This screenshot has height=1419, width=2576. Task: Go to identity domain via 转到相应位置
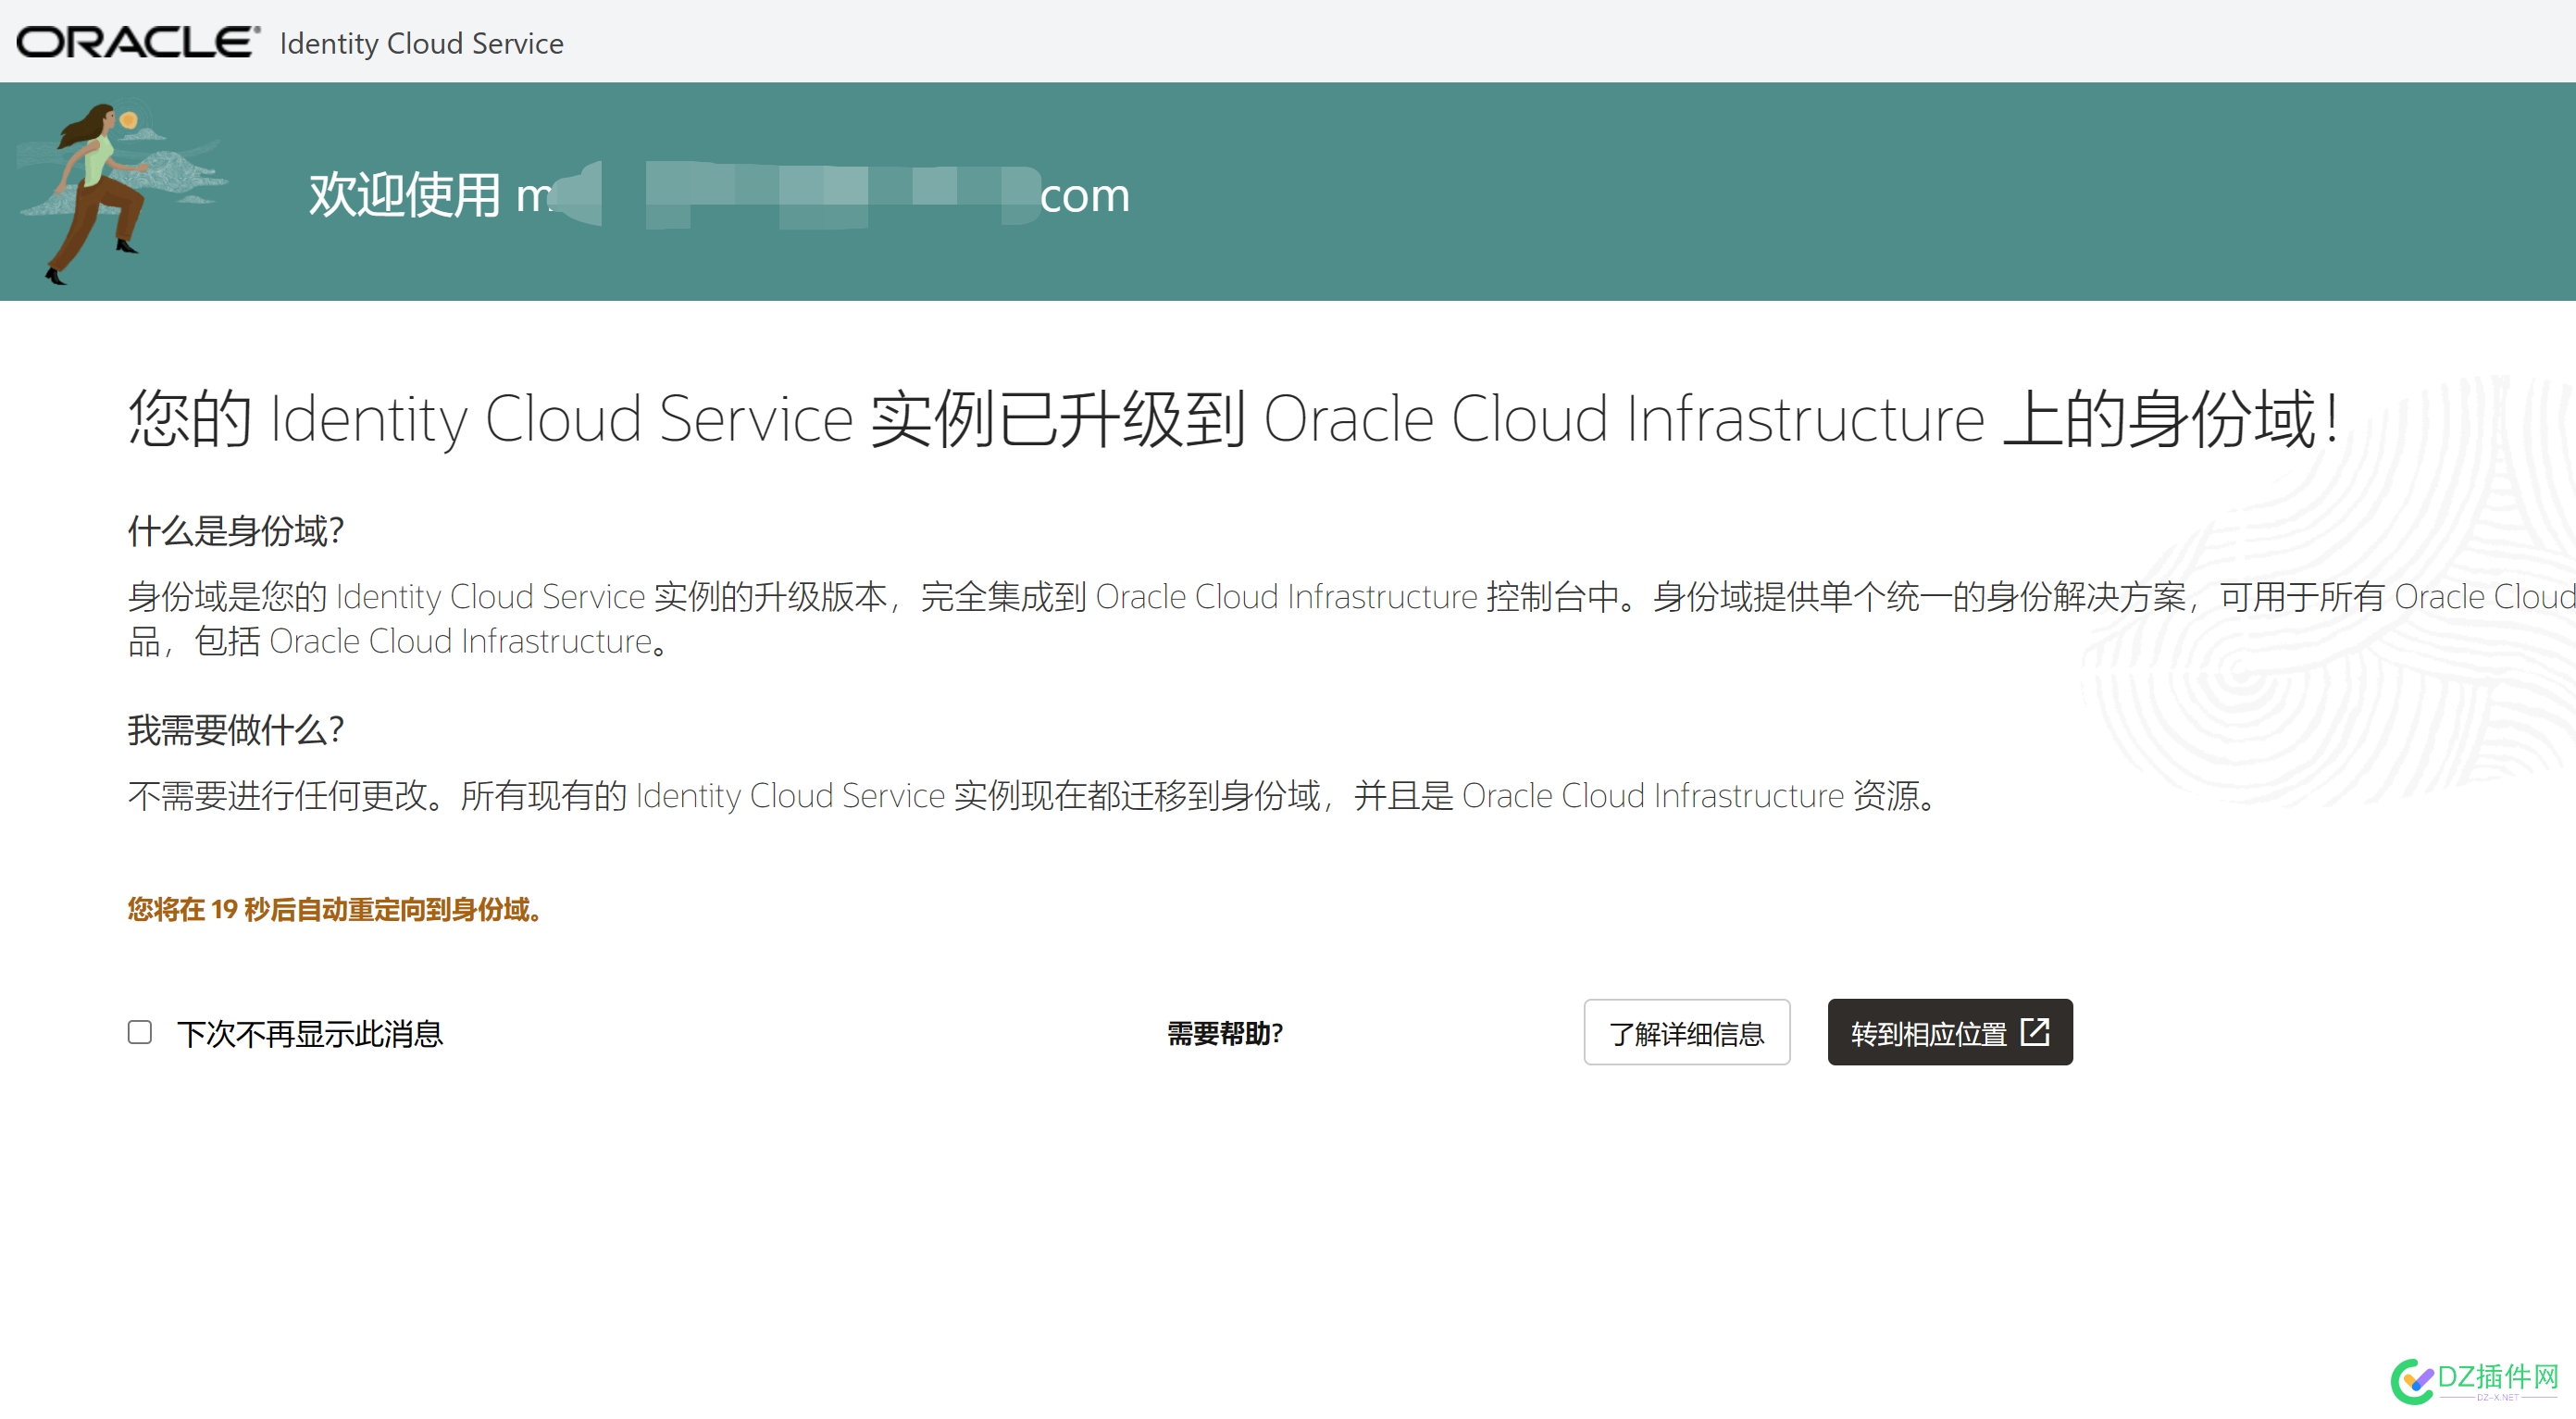(1949, 1032)
